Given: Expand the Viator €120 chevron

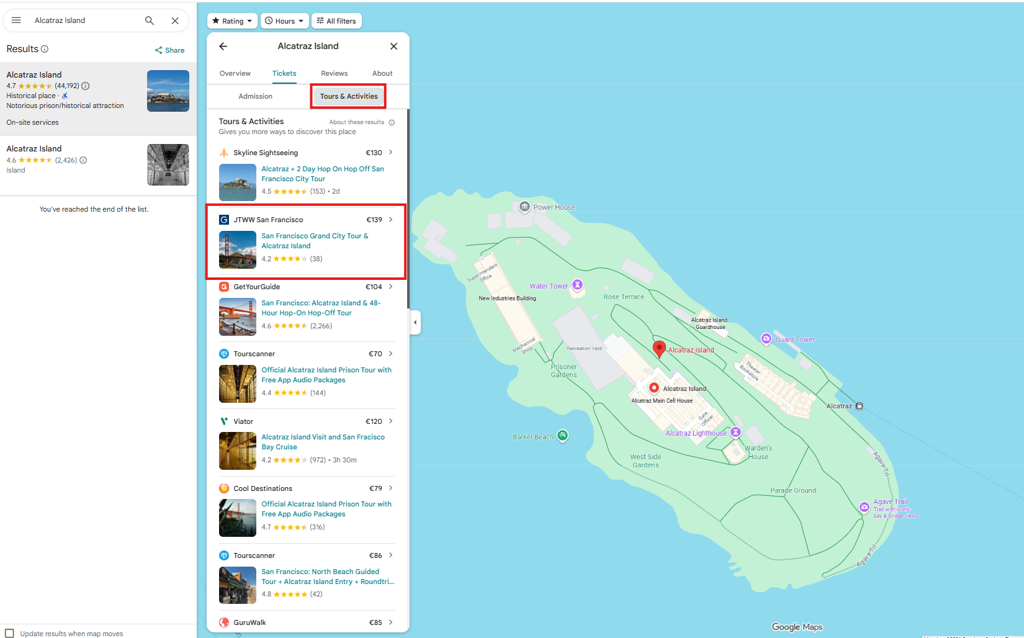Looking at the screenshot, I should coord(391,421).
